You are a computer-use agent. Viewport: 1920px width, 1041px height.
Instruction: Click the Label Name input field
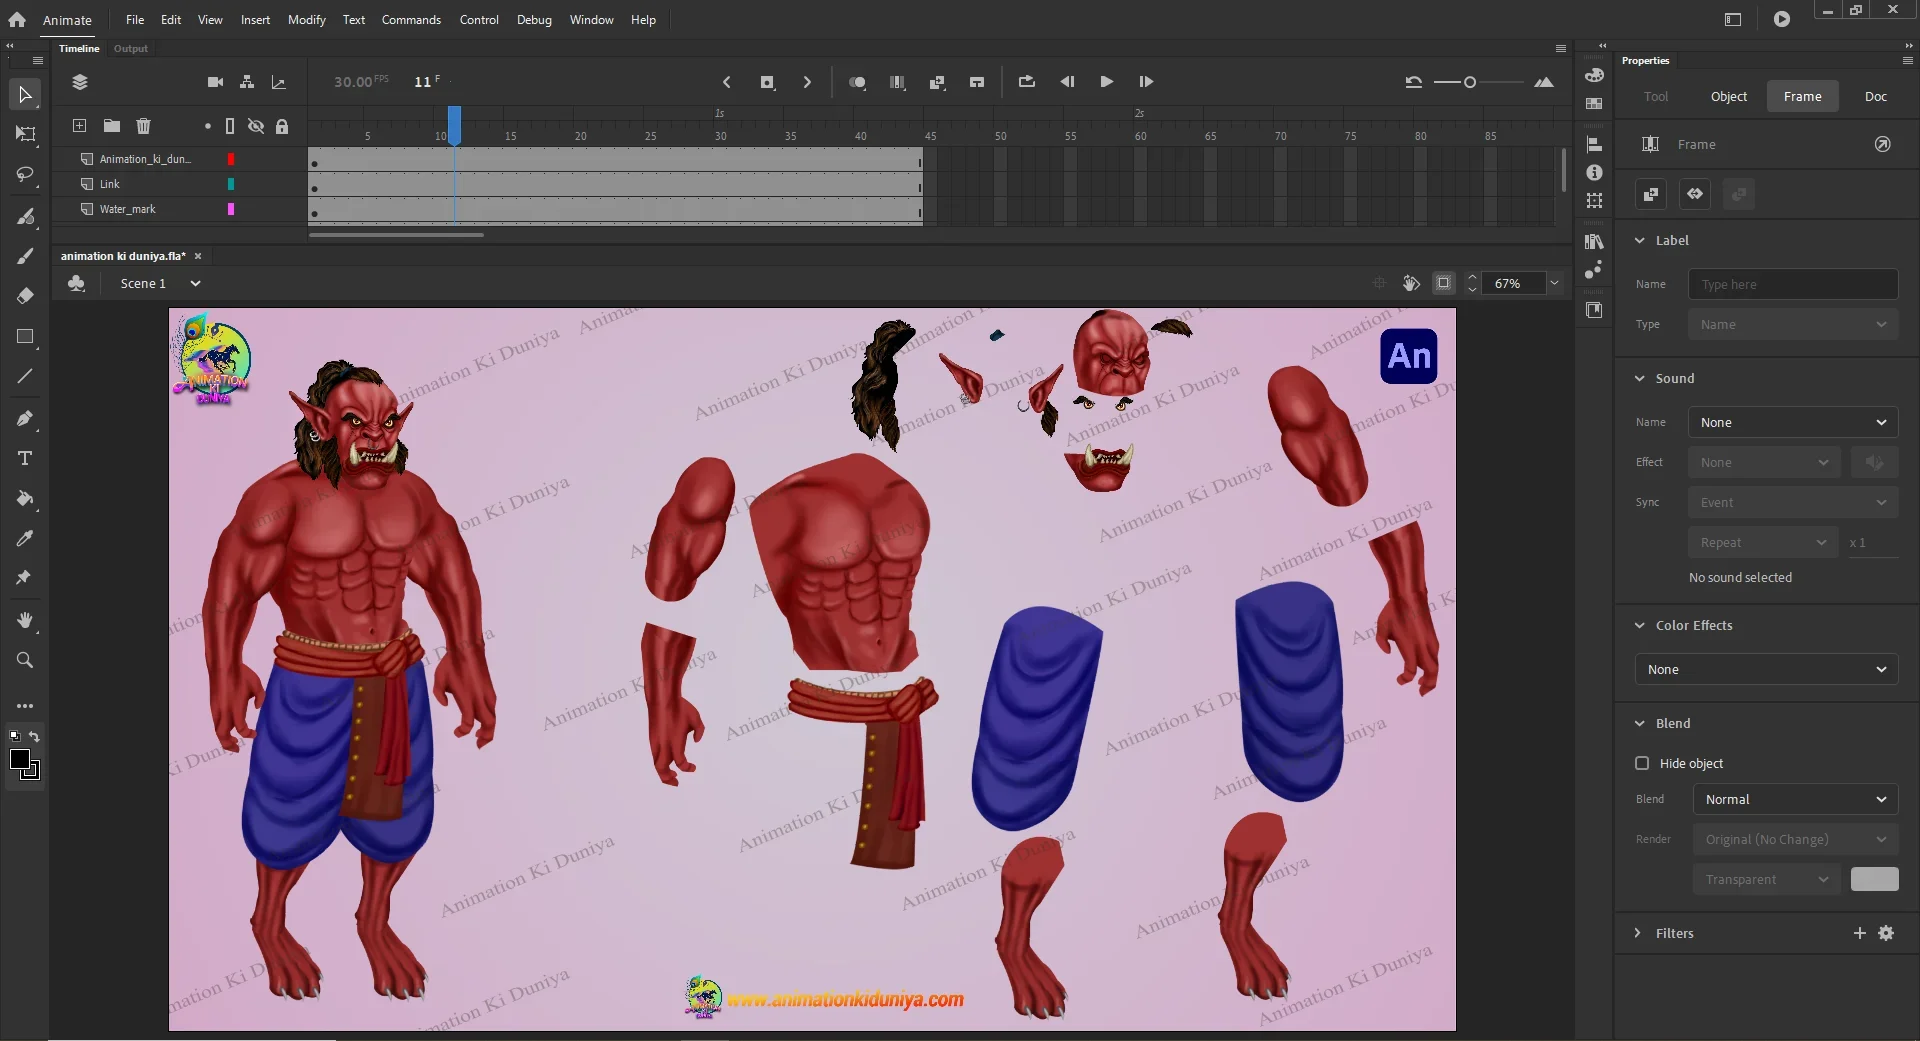tap(1792, 284)
